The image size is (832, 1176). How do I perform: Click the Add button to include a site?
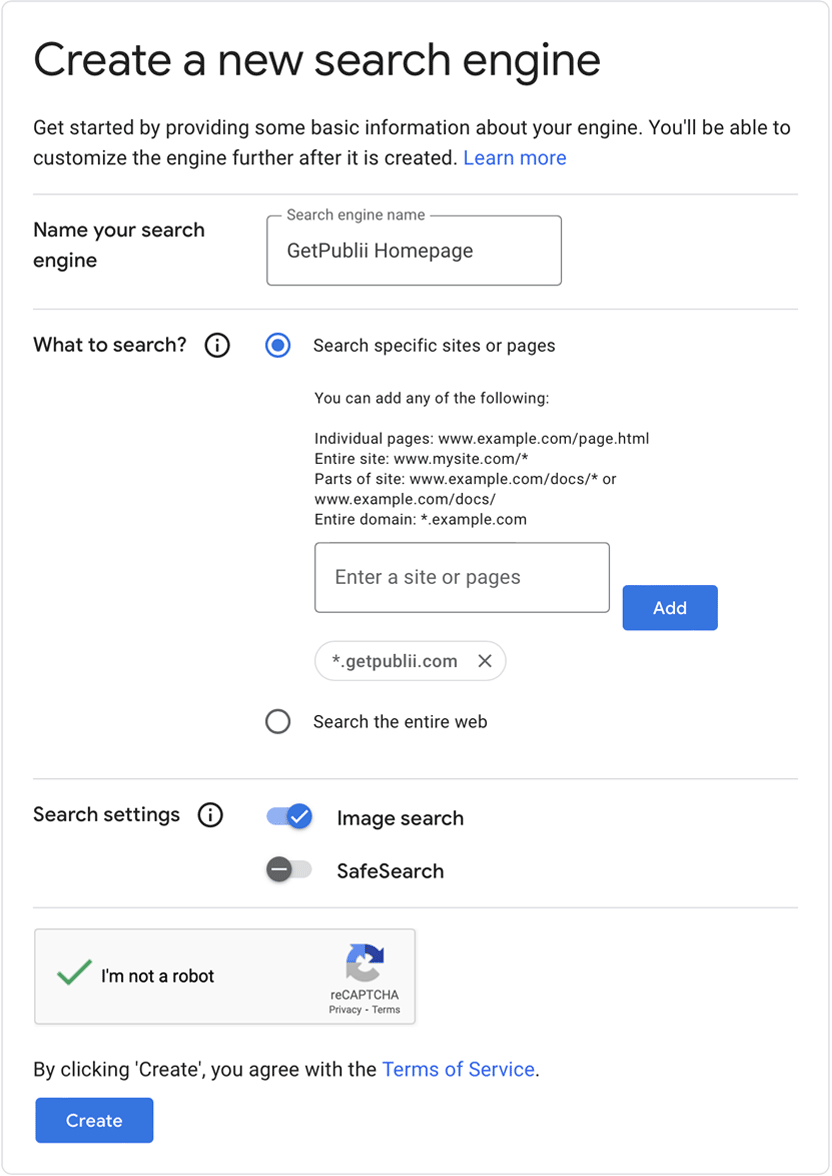pyautogui.click(x=669, y=607)
